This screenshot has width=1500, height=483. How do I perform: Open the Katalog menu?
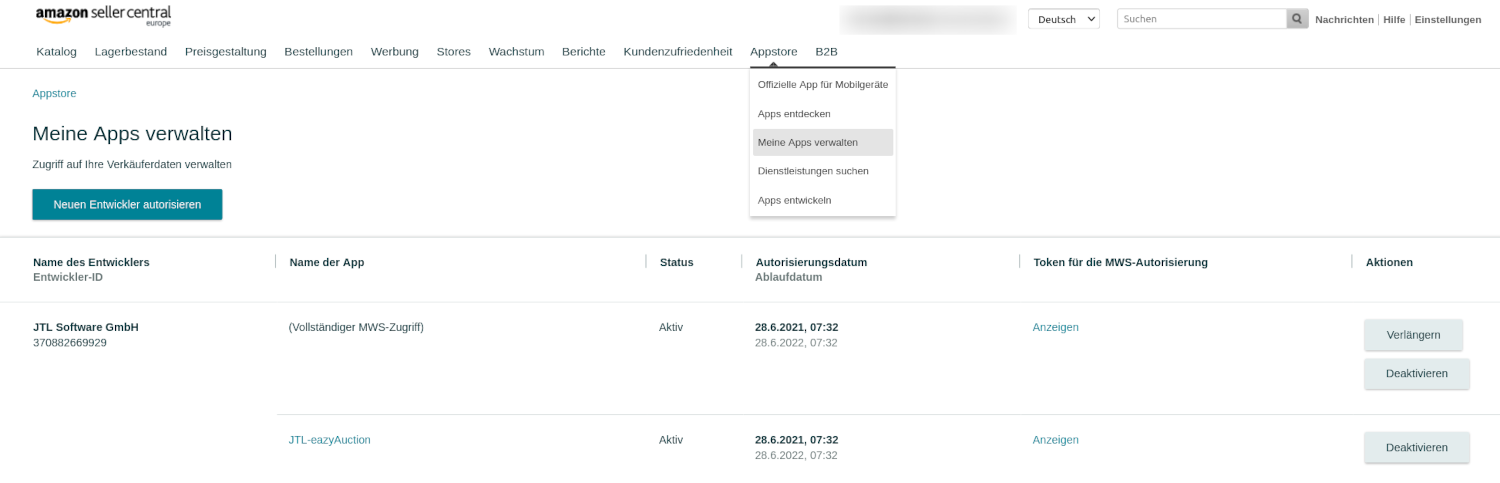tap(56, 52)
